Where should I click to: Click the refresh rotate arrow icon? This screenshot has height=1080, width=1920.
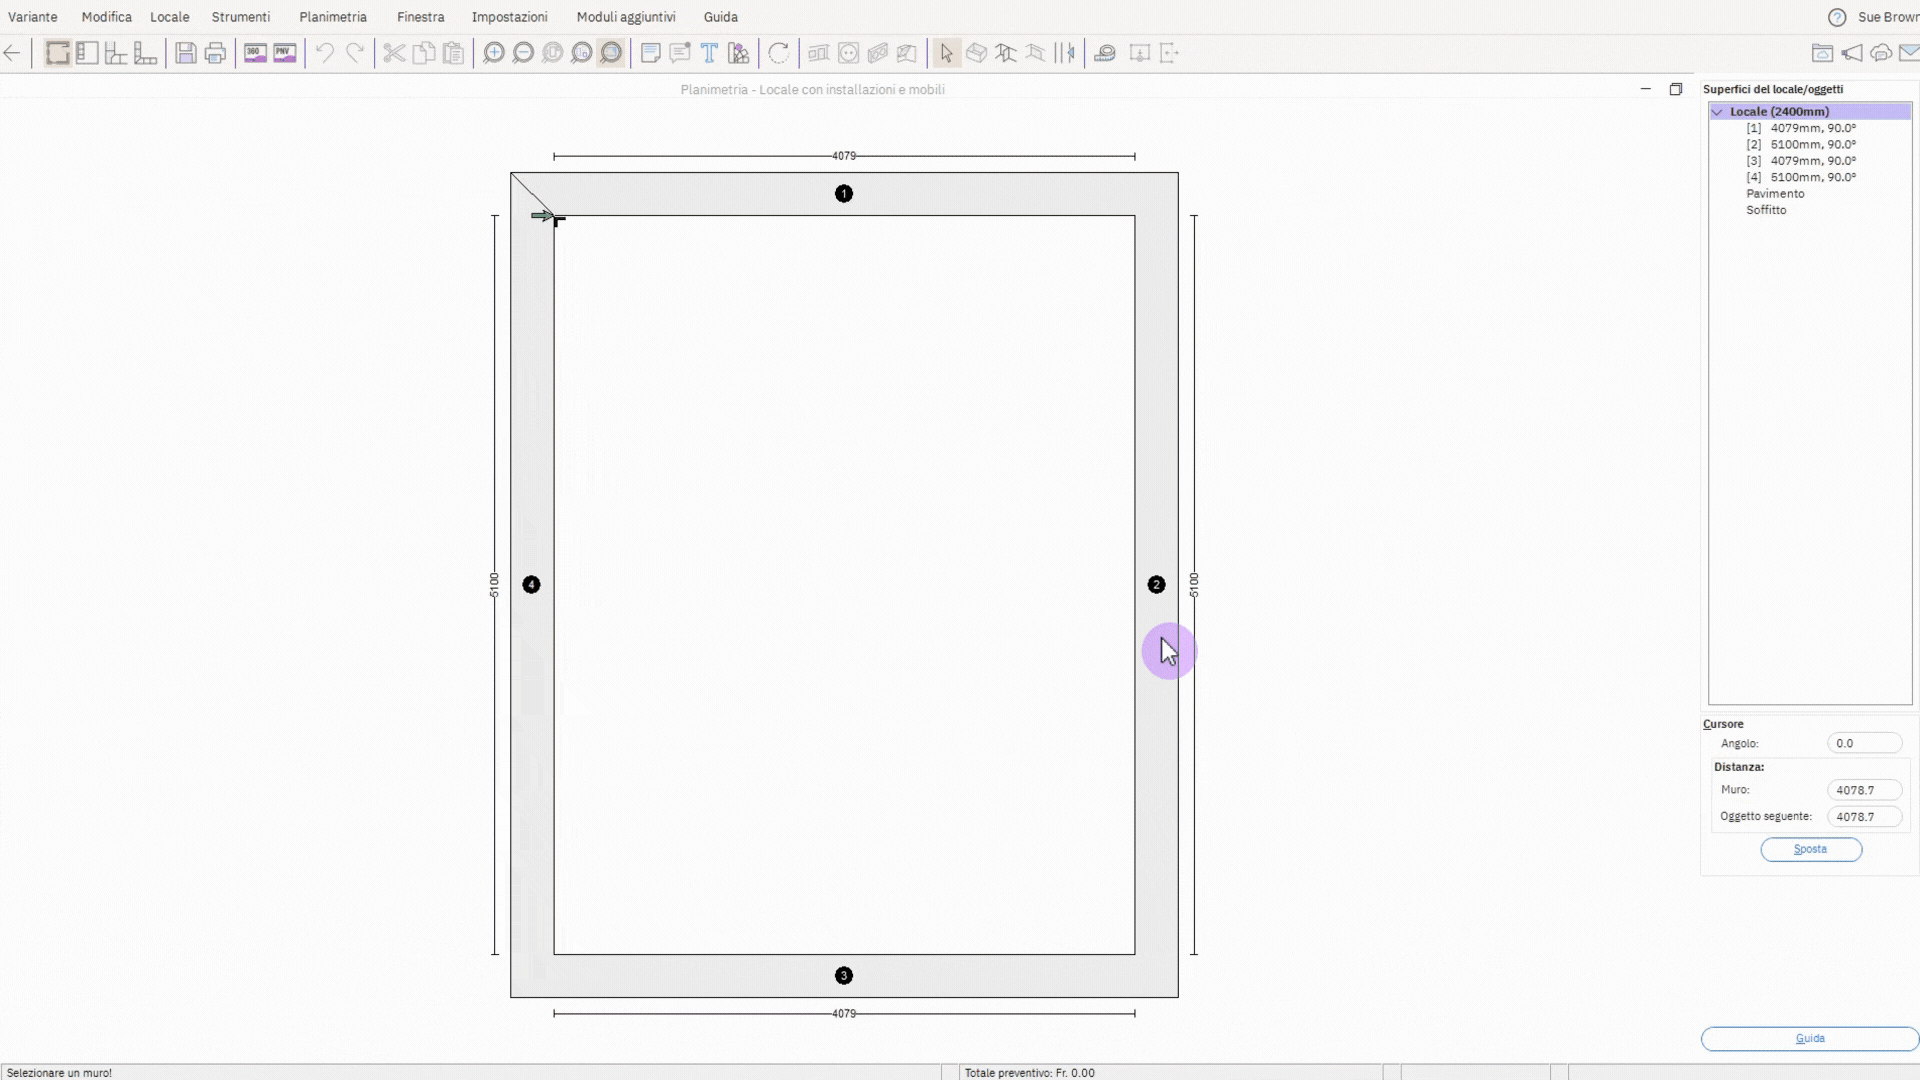point(779,53)
